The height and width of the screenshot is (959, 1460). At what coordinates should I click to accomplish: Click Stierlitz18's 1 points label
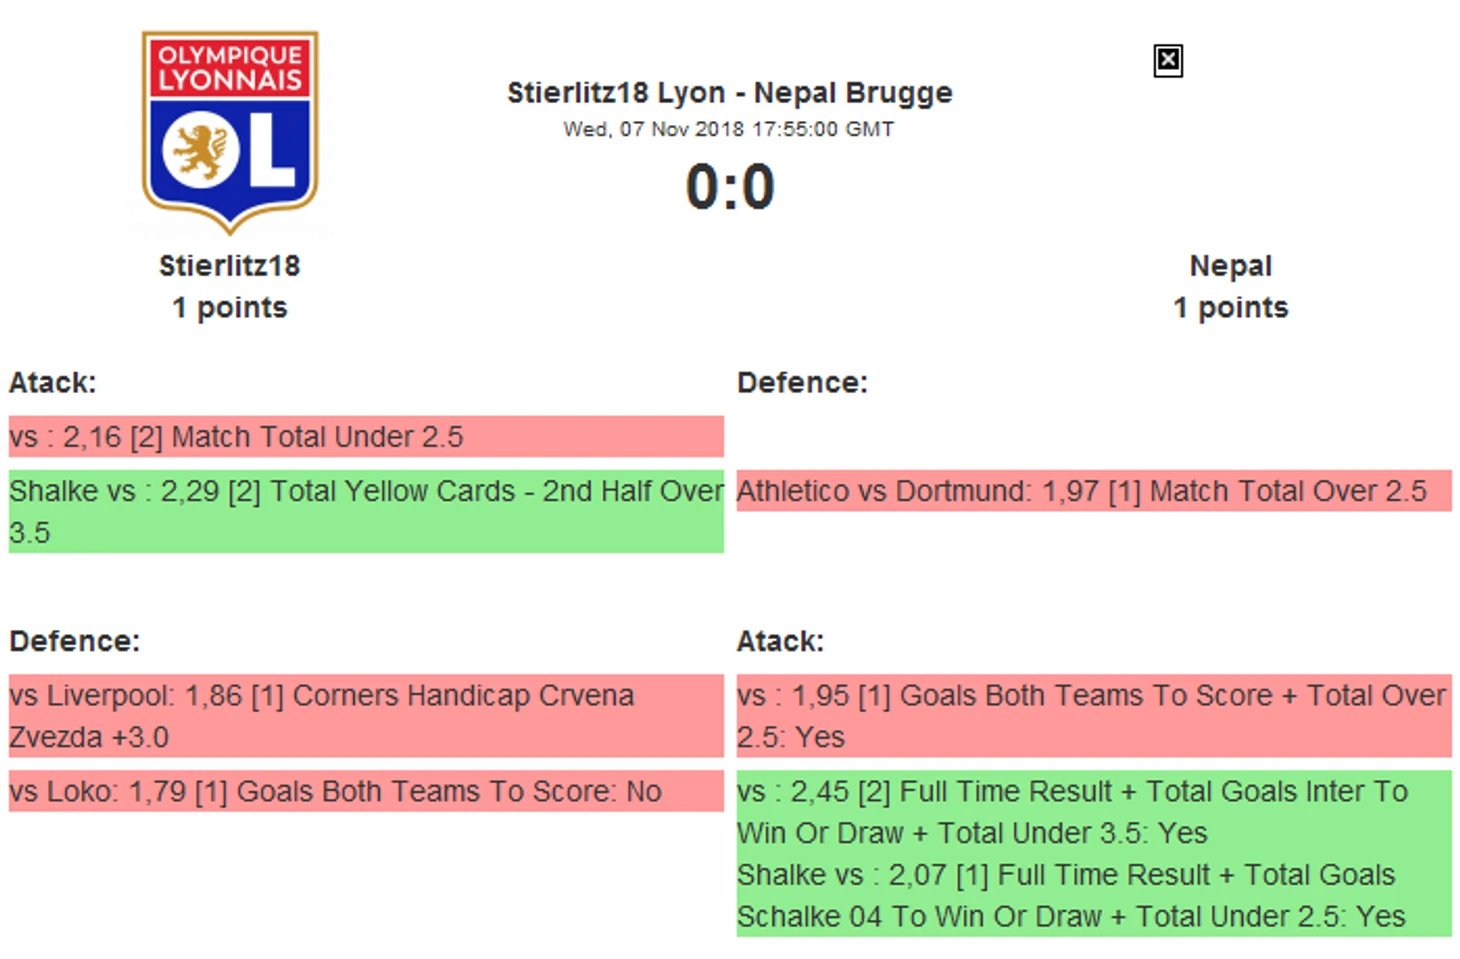pyautogui.click(x=229, y=308)
